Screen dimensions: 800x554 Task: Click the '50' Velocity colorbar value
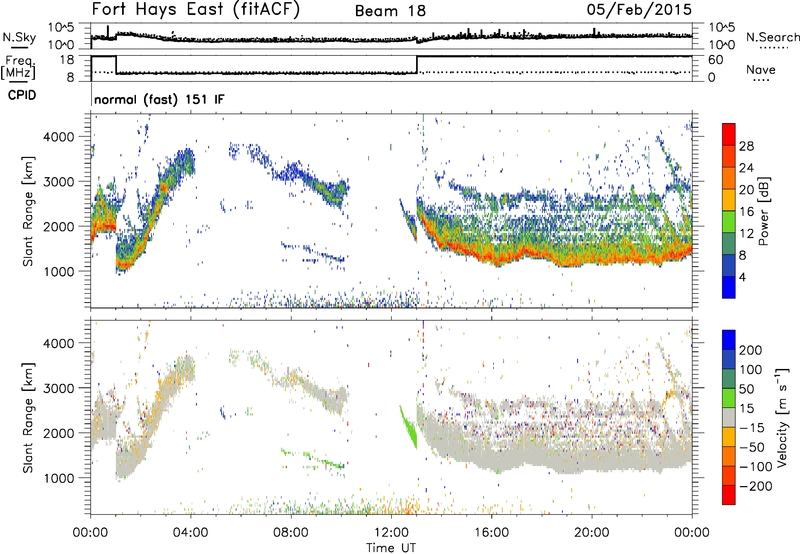click(746, 389)
